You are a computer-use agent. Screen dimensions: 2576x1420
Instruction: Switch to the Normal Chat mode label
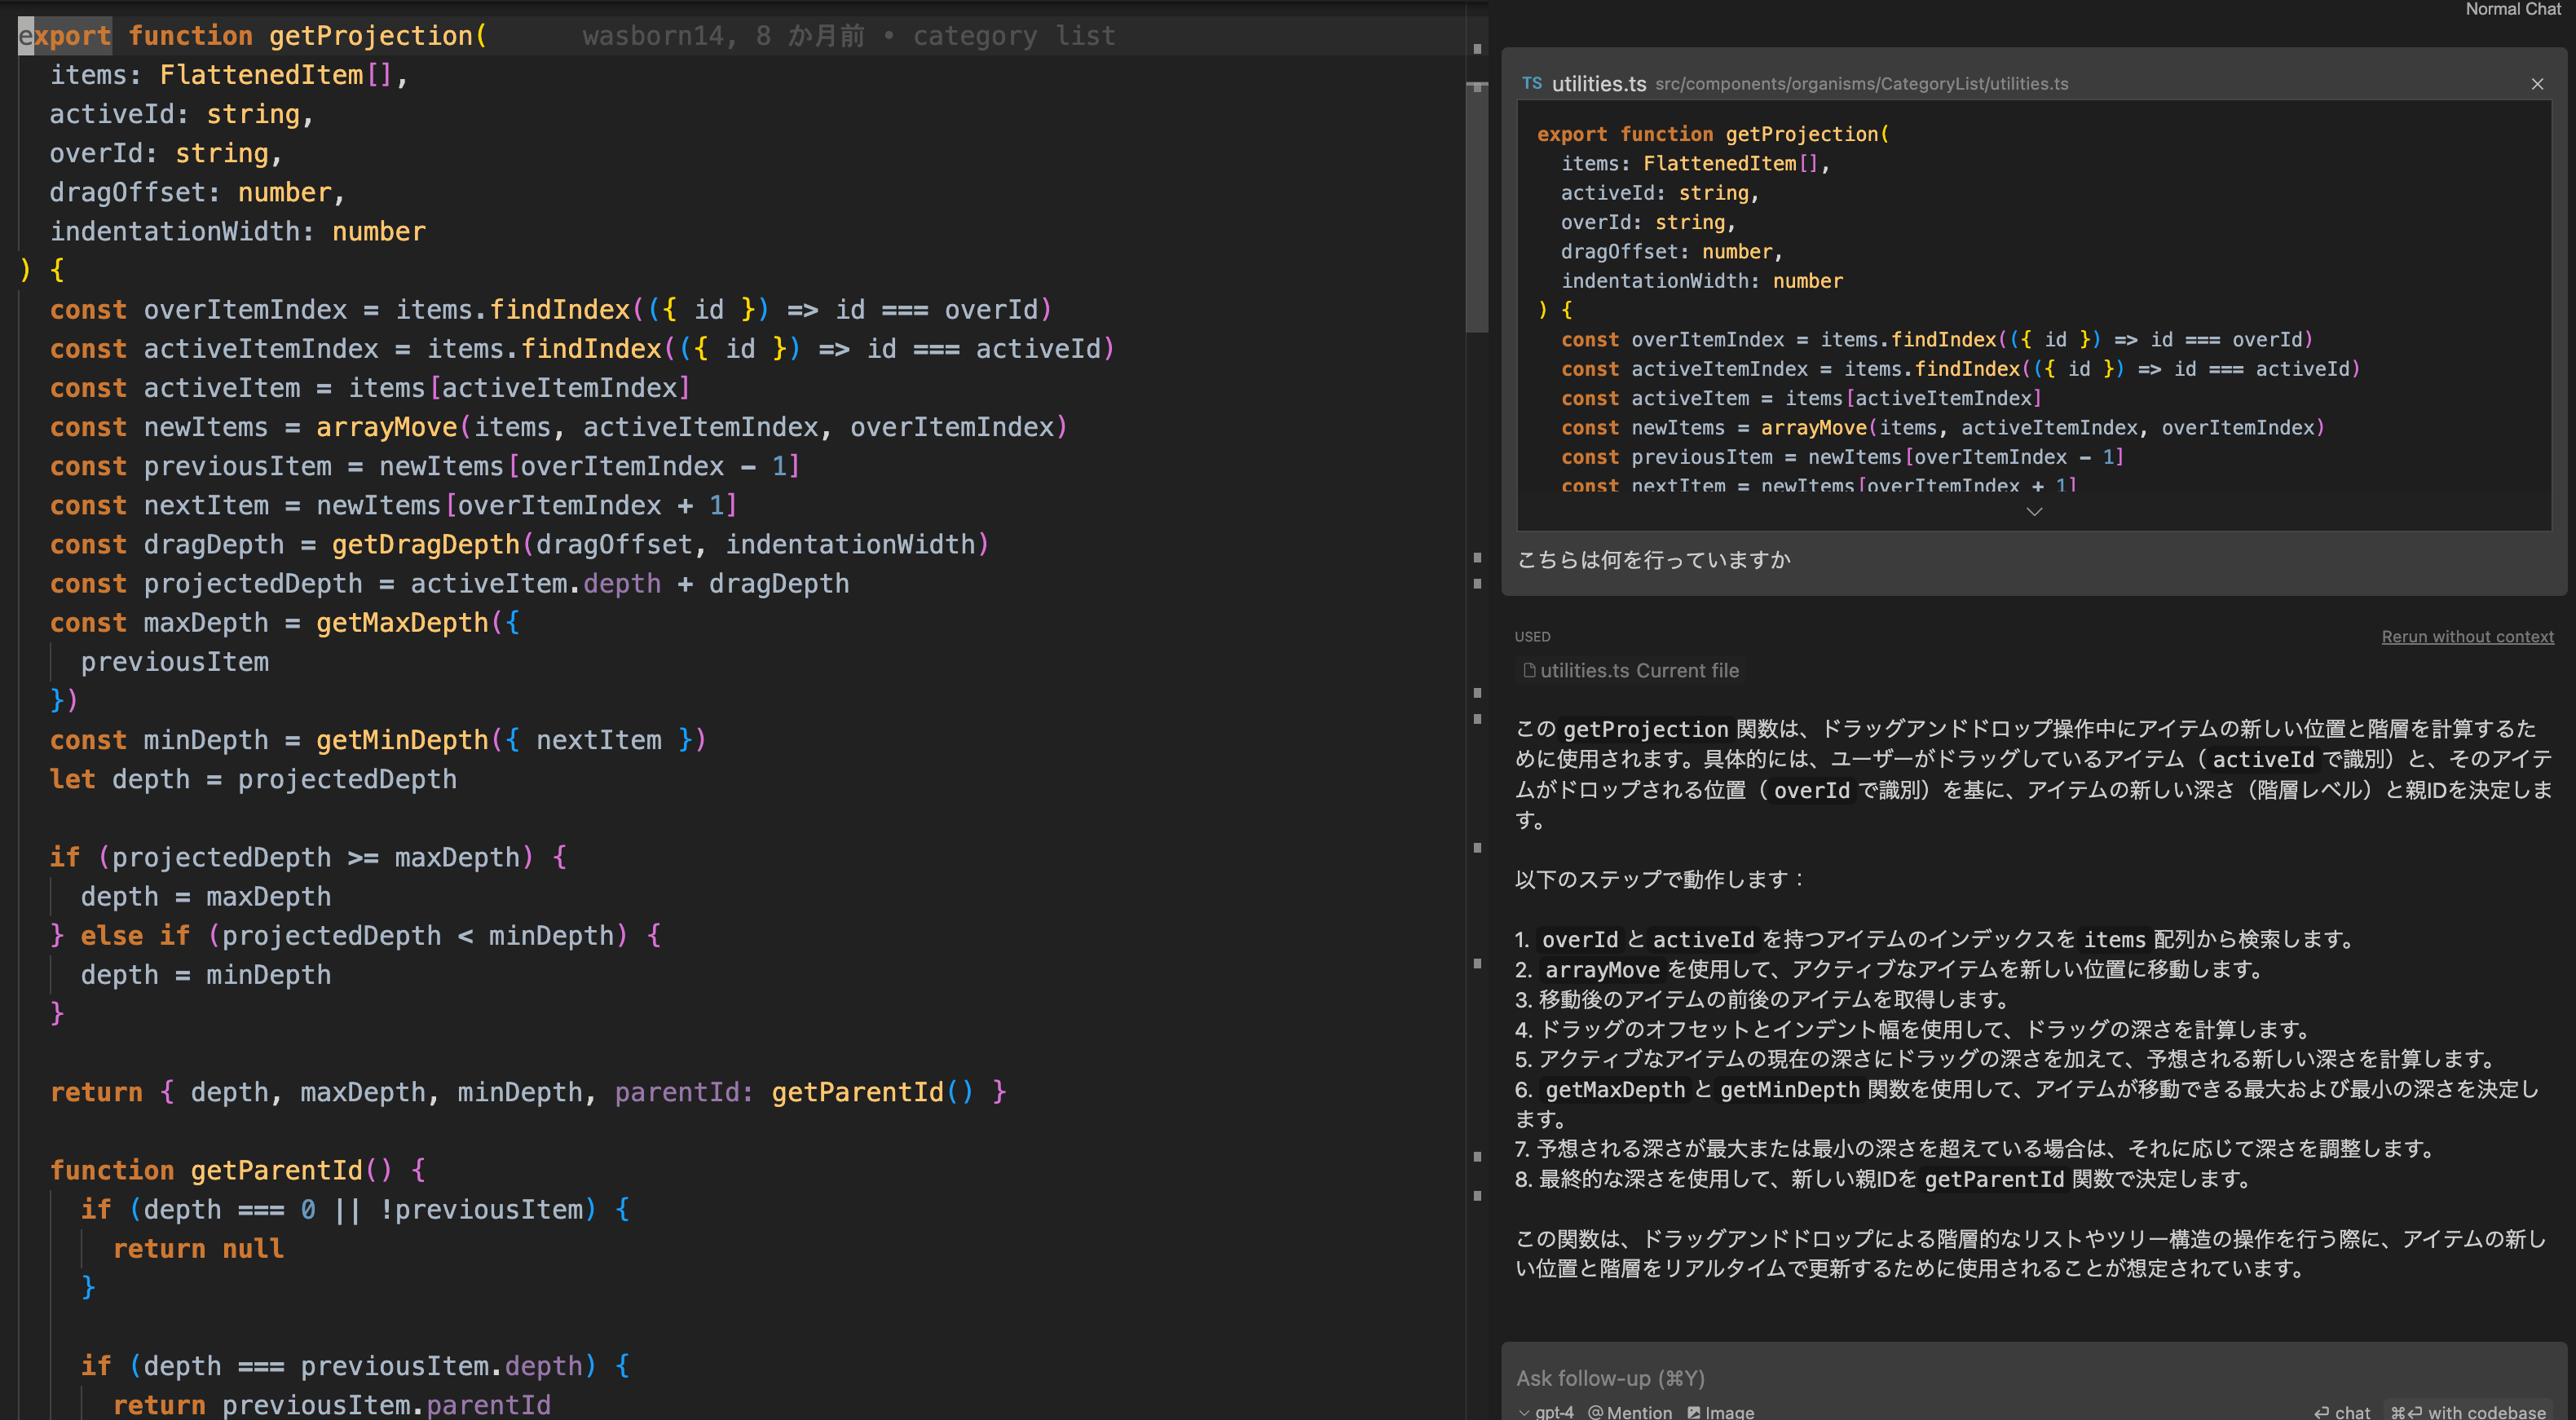(2510, 10)
